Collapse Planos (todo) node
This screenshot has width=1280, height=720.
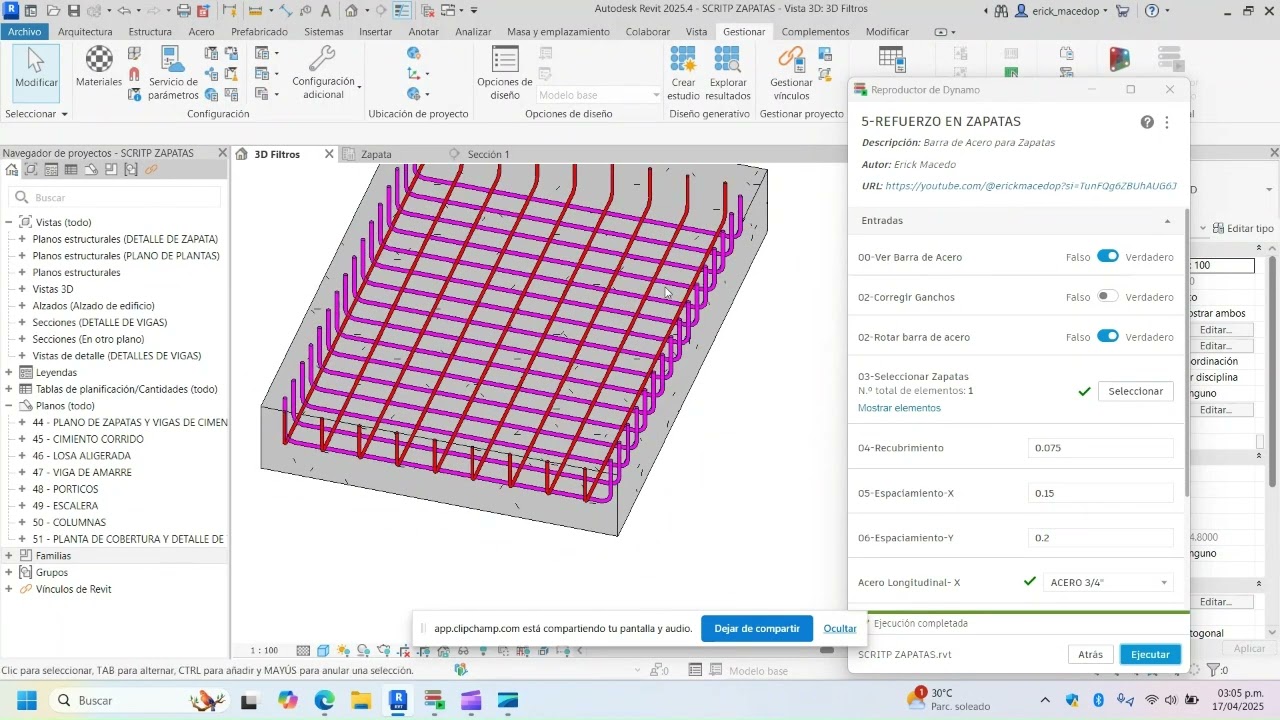9,406
